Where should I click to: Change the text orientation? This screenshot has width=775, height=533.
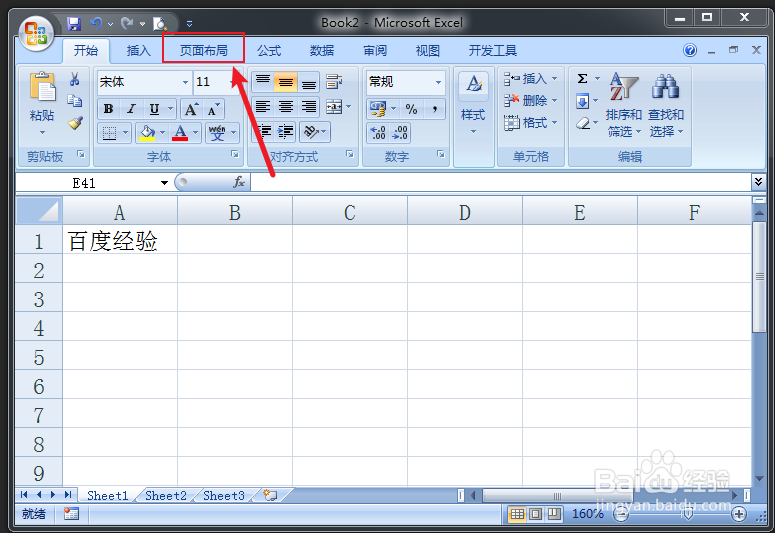coord(311,132)
